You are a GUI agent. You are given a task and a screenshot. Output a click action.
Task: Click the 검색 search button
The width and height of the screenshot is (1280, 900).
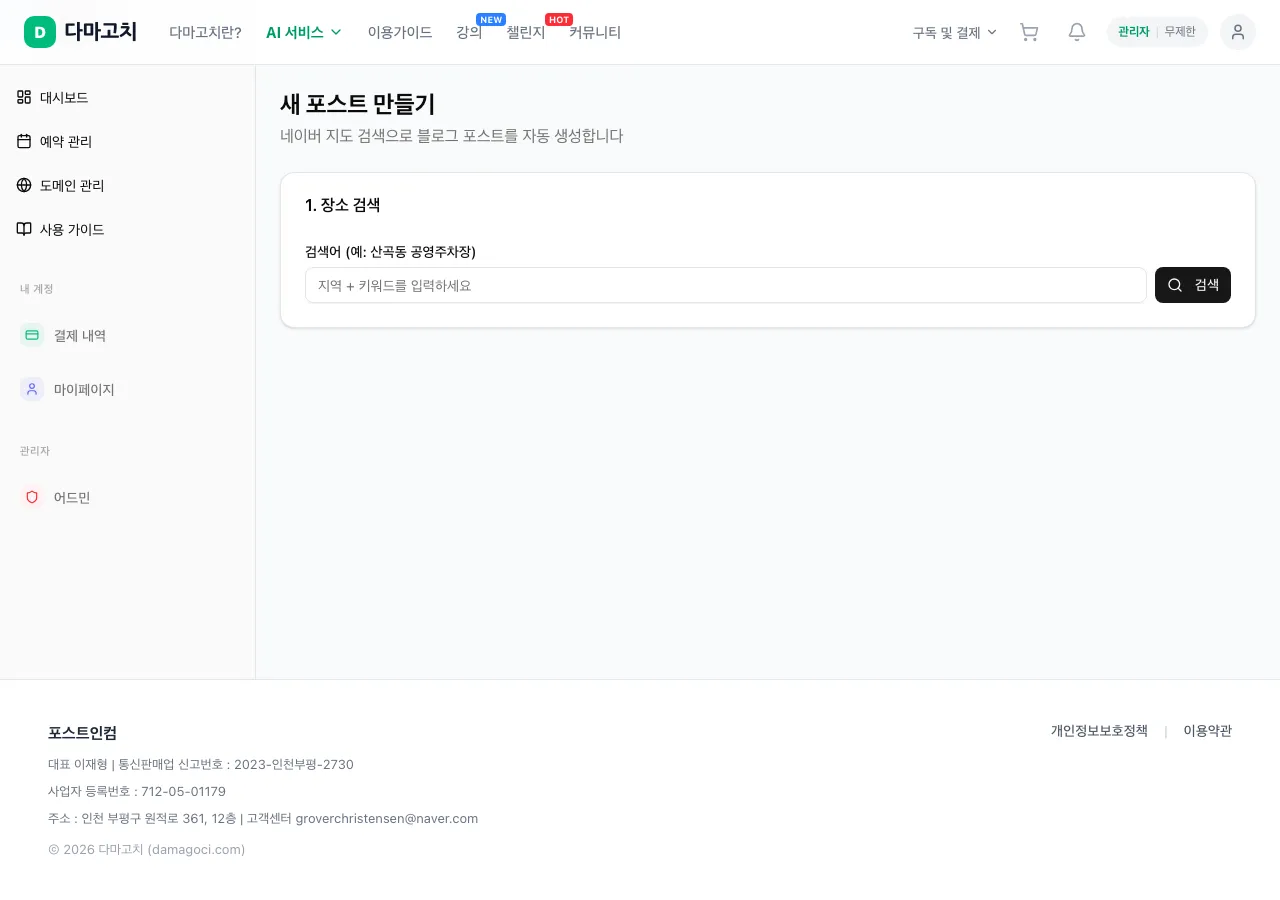[x=1193, y=285]
